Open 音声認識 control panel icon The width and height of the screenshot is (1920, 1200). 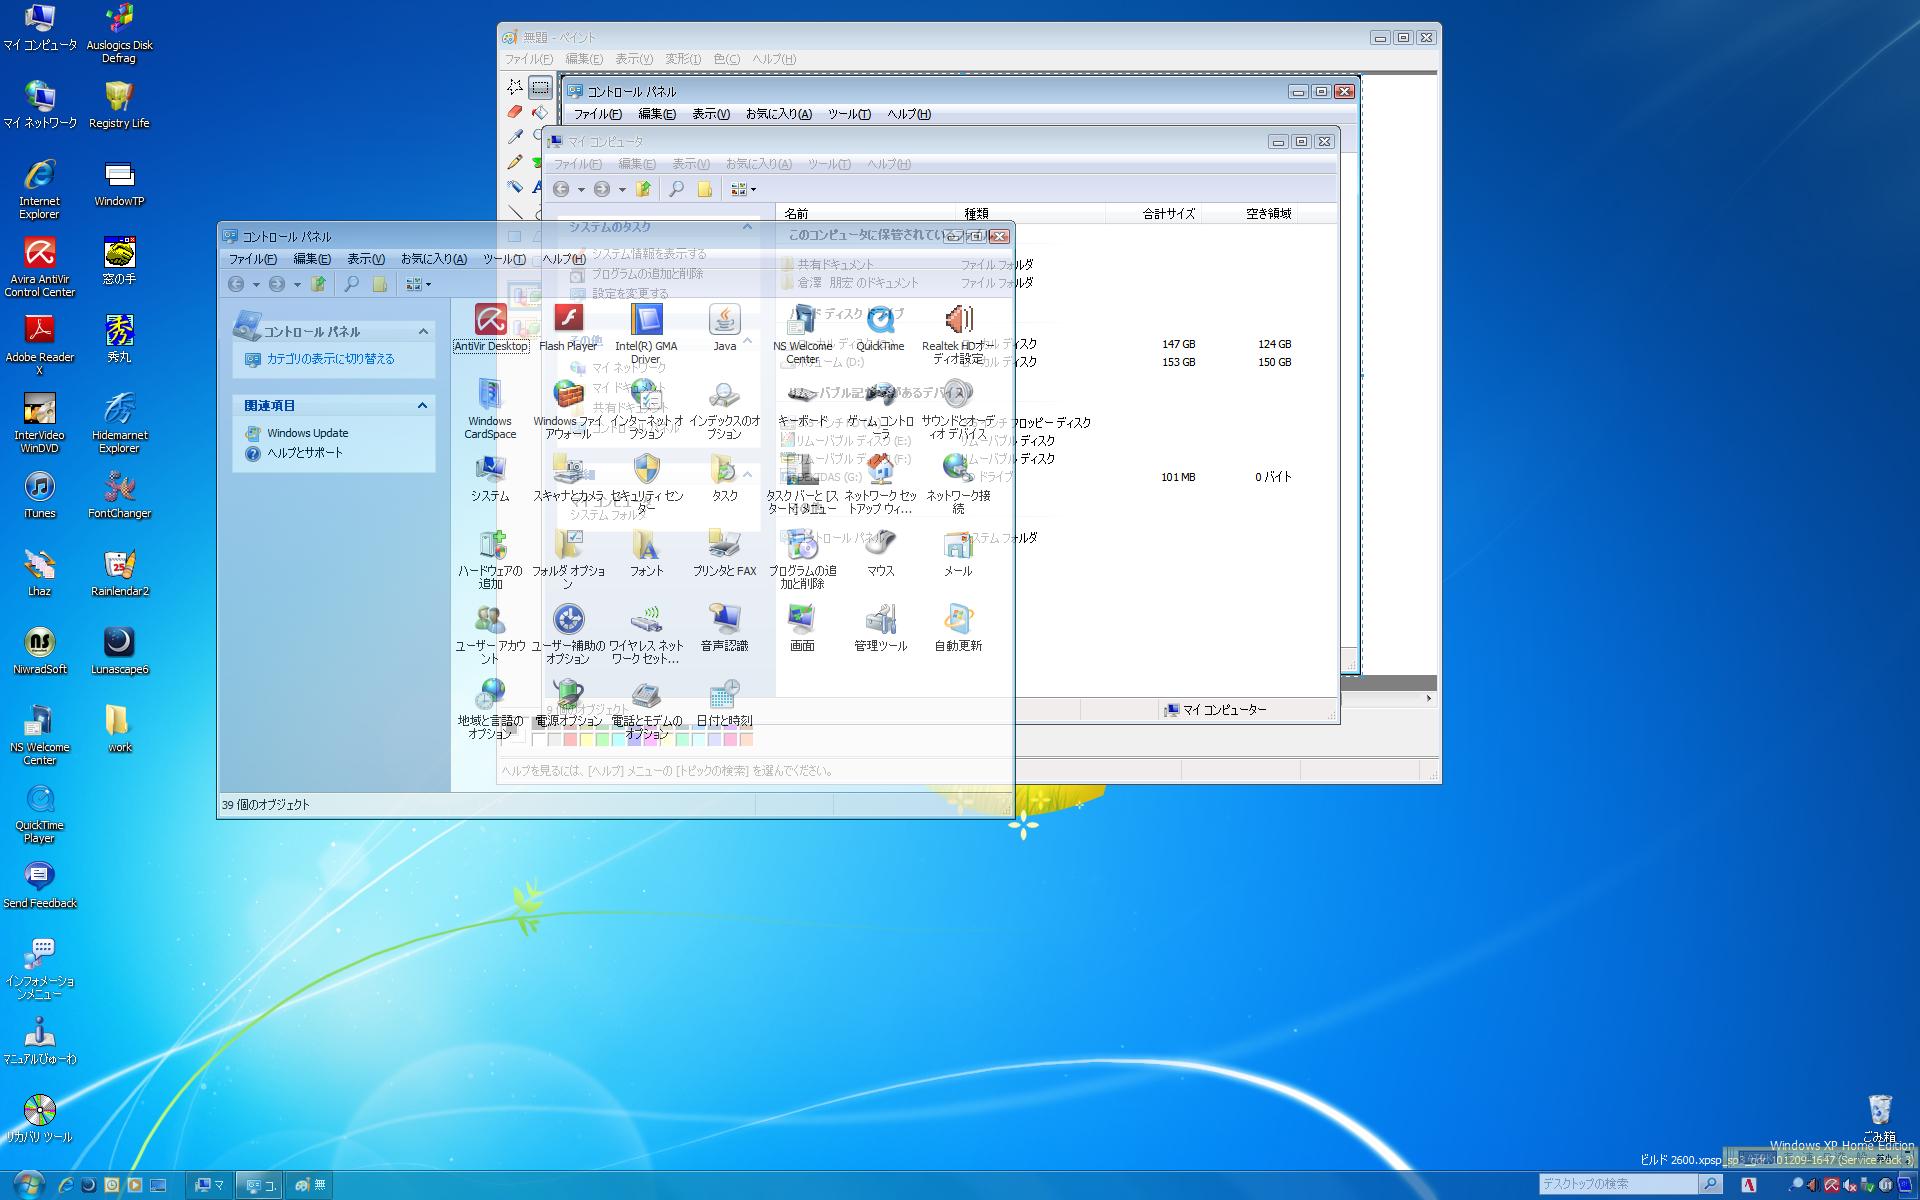(x=725, y=628)
